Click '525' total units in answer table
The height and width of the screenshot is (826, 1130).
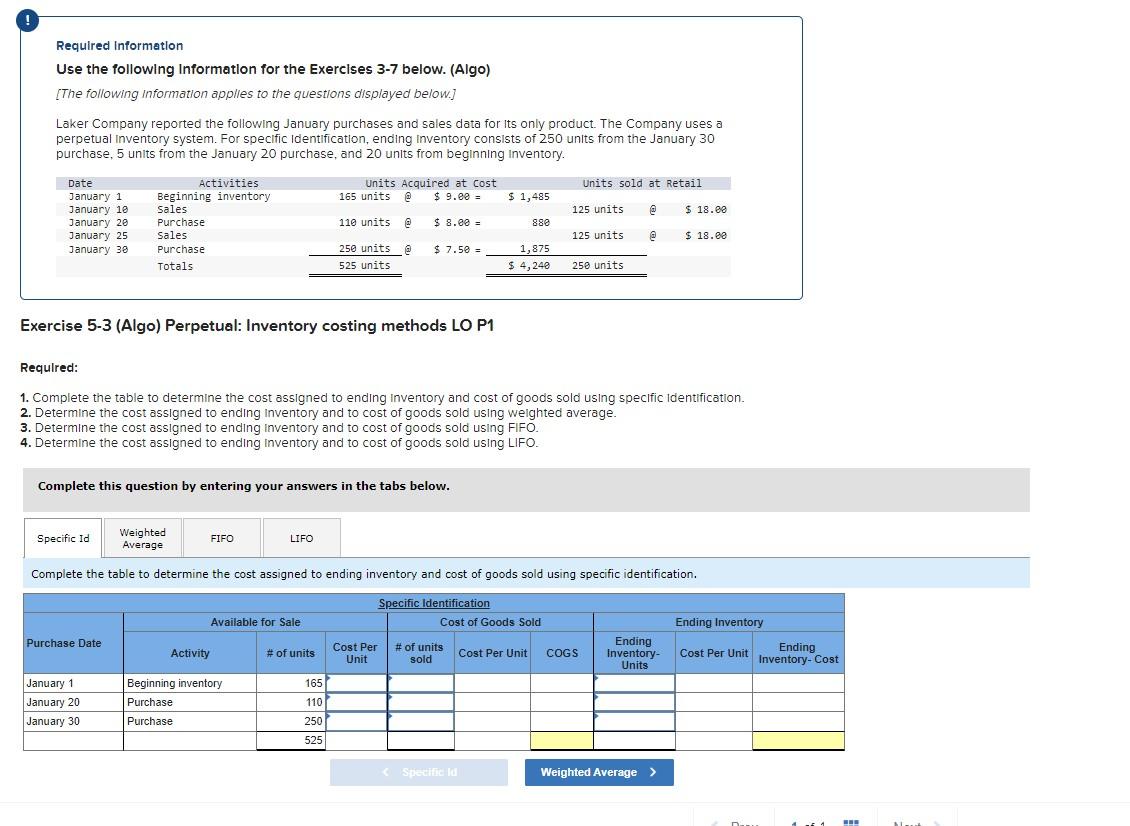(291, 740)
